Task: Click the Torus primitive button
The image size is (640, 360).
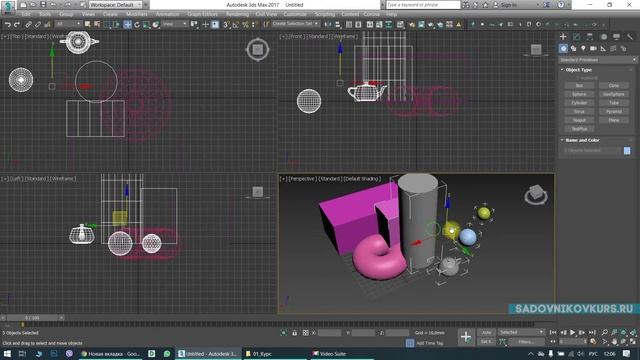Action: (x=579, y=111)
